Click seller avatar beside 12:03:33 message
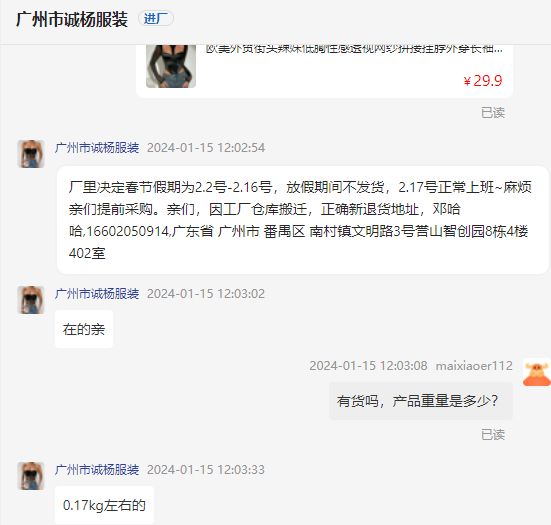The width and height of the screenshot is (551, 525). click(31, 476)
